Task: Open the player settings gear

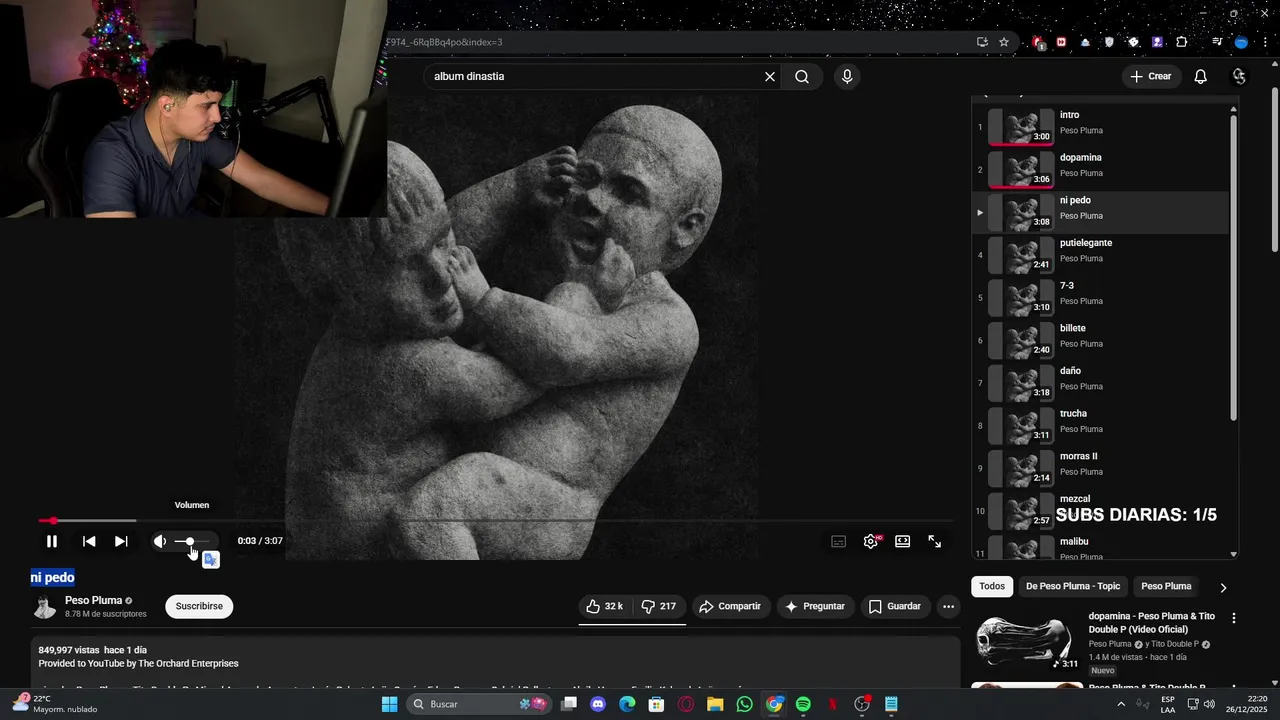Action: [x=871, y=541]
